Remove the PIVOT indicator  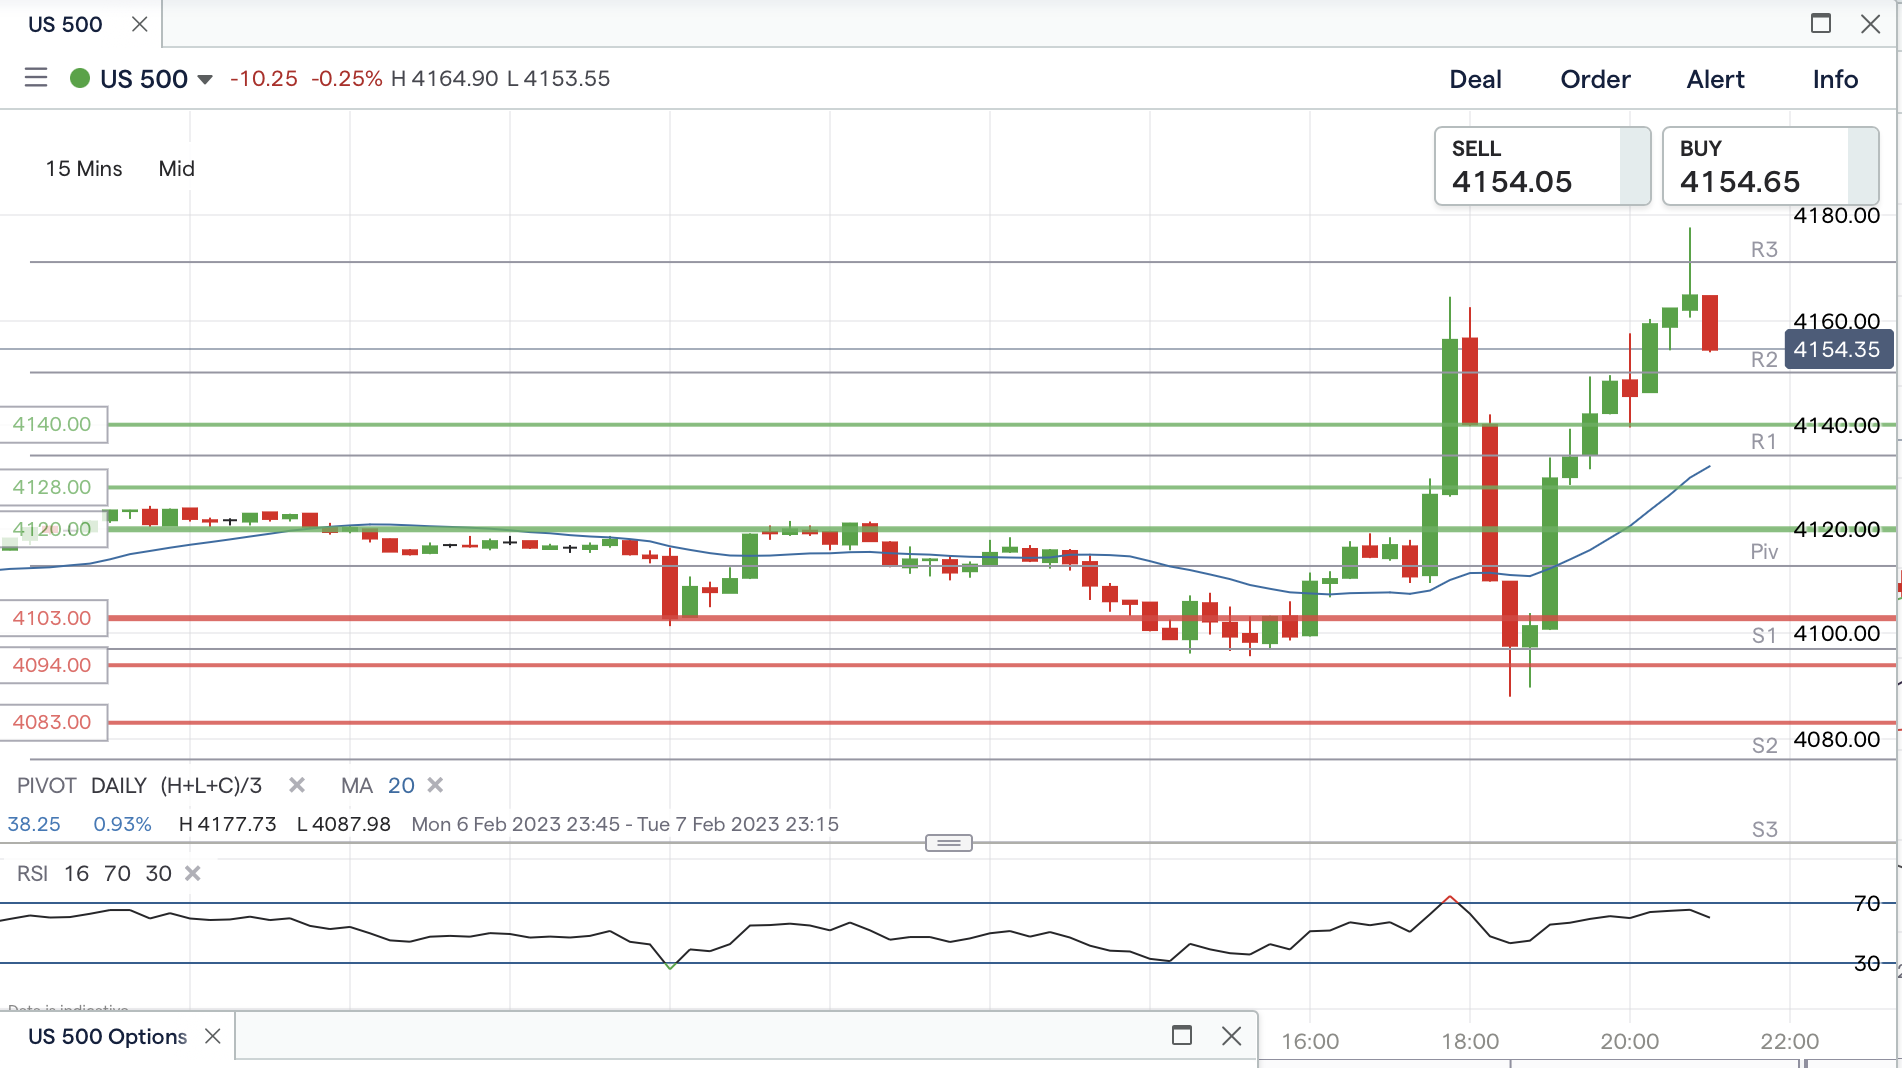pyautogui.click(x=297, y=785)
